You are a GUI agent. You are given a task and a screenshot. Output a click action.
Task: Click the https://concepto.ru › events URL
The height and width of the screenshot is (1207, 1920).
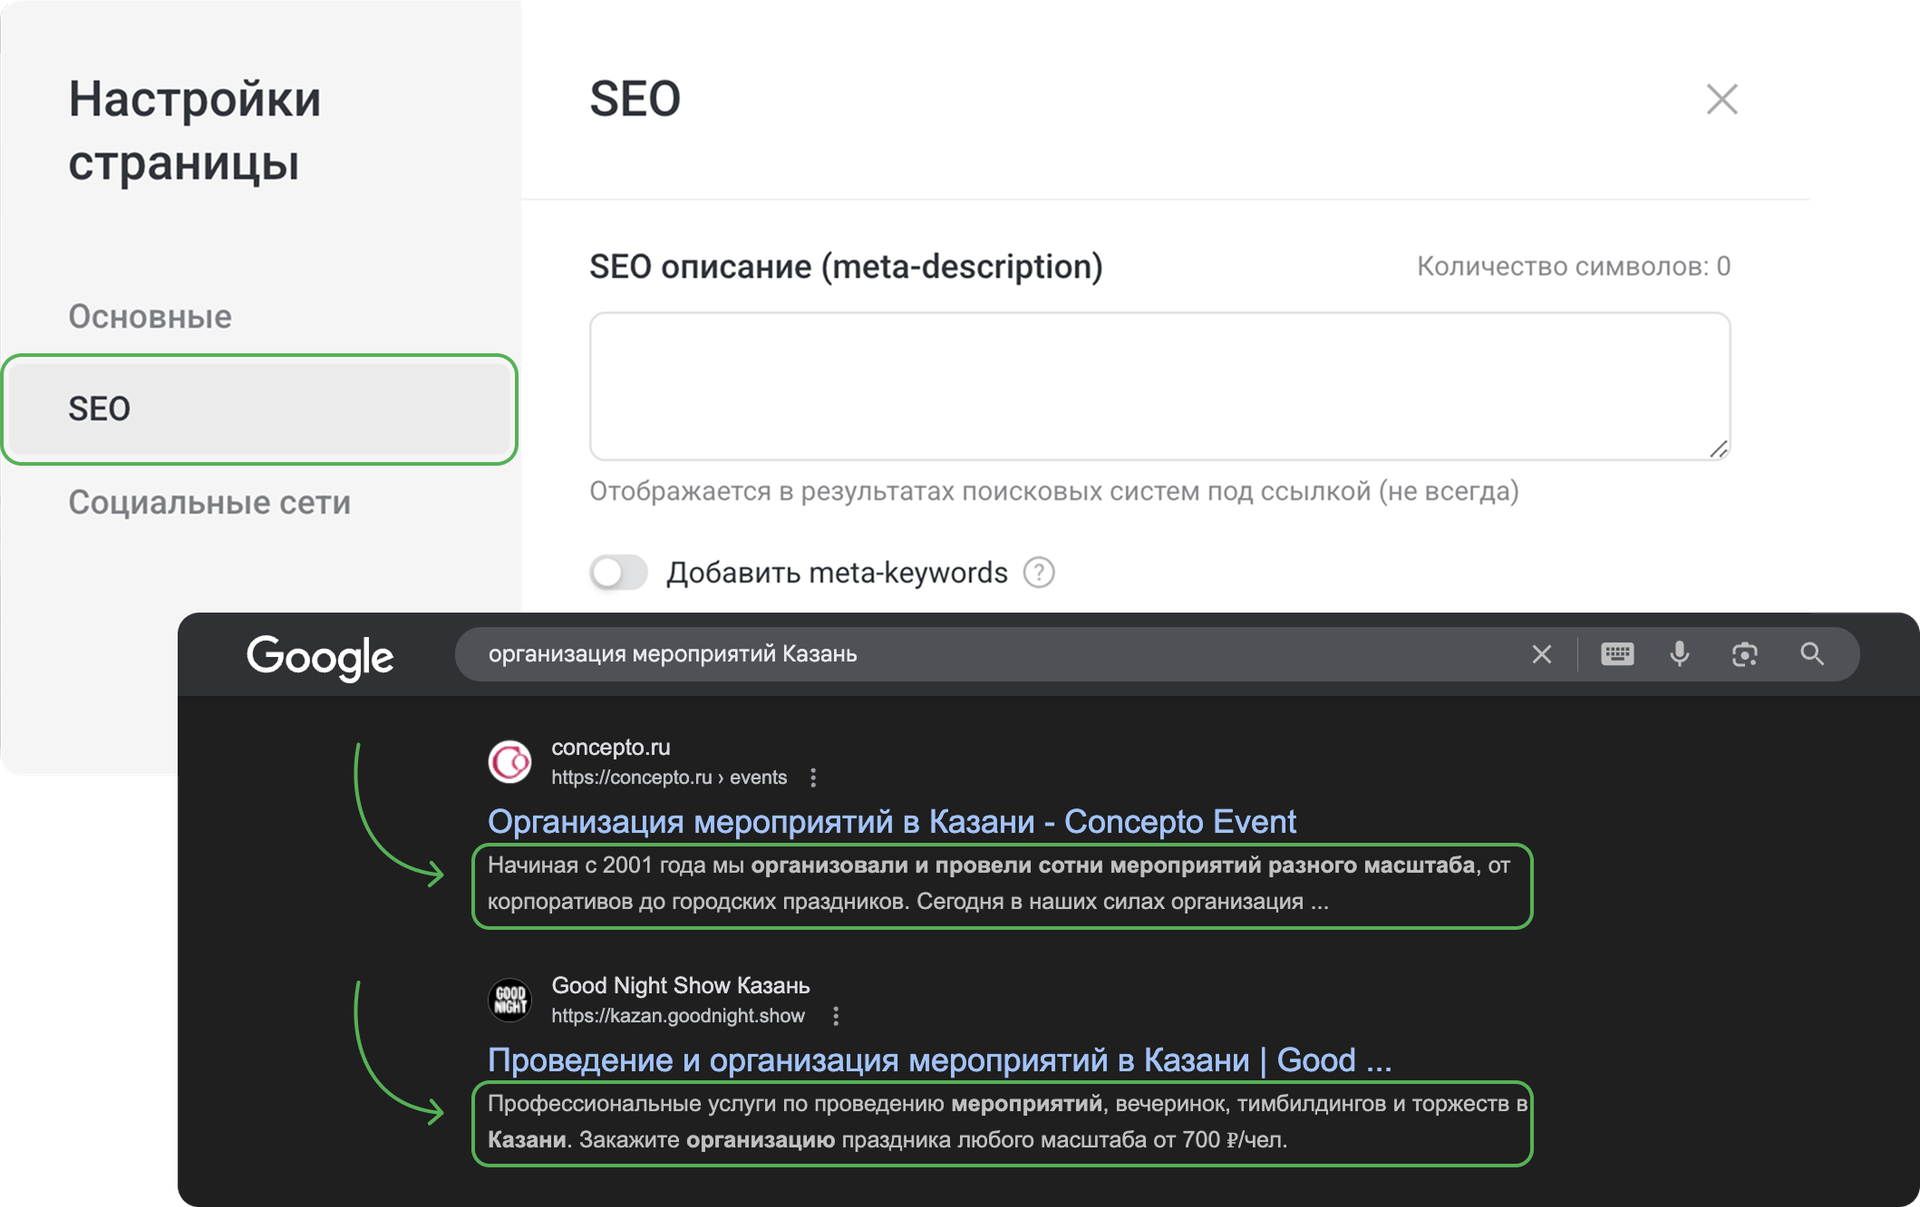tap(669, 777)
